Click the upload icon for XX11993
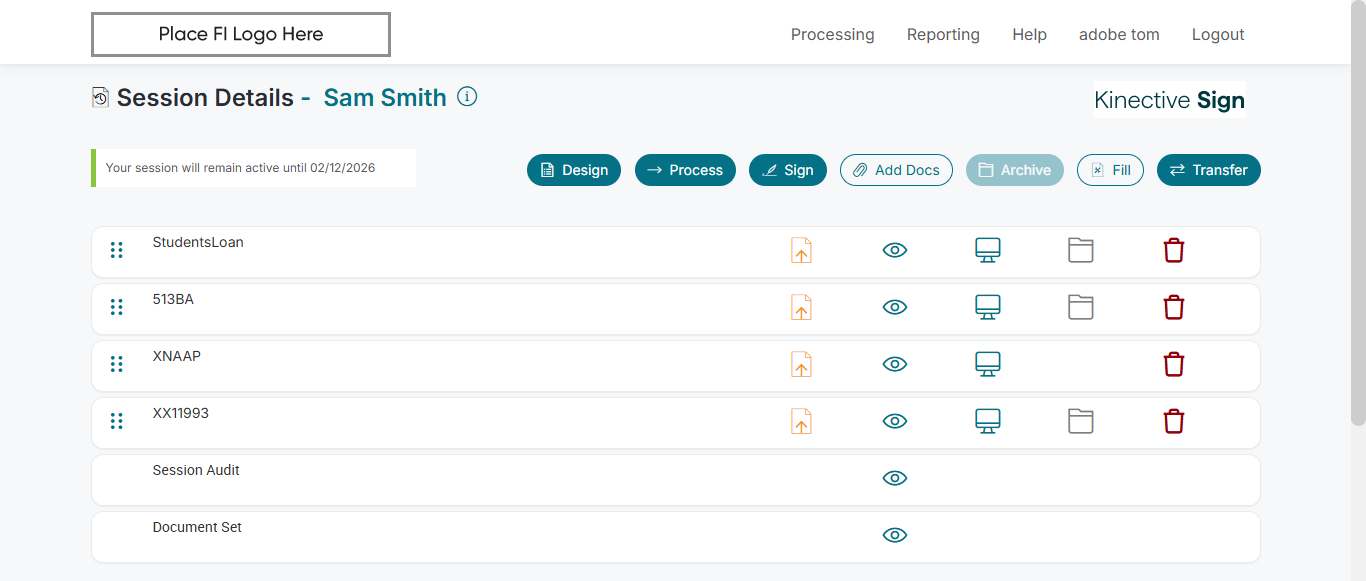This screenshot has width=1366, height=581. pyautogui.click(x=801, y=421)
